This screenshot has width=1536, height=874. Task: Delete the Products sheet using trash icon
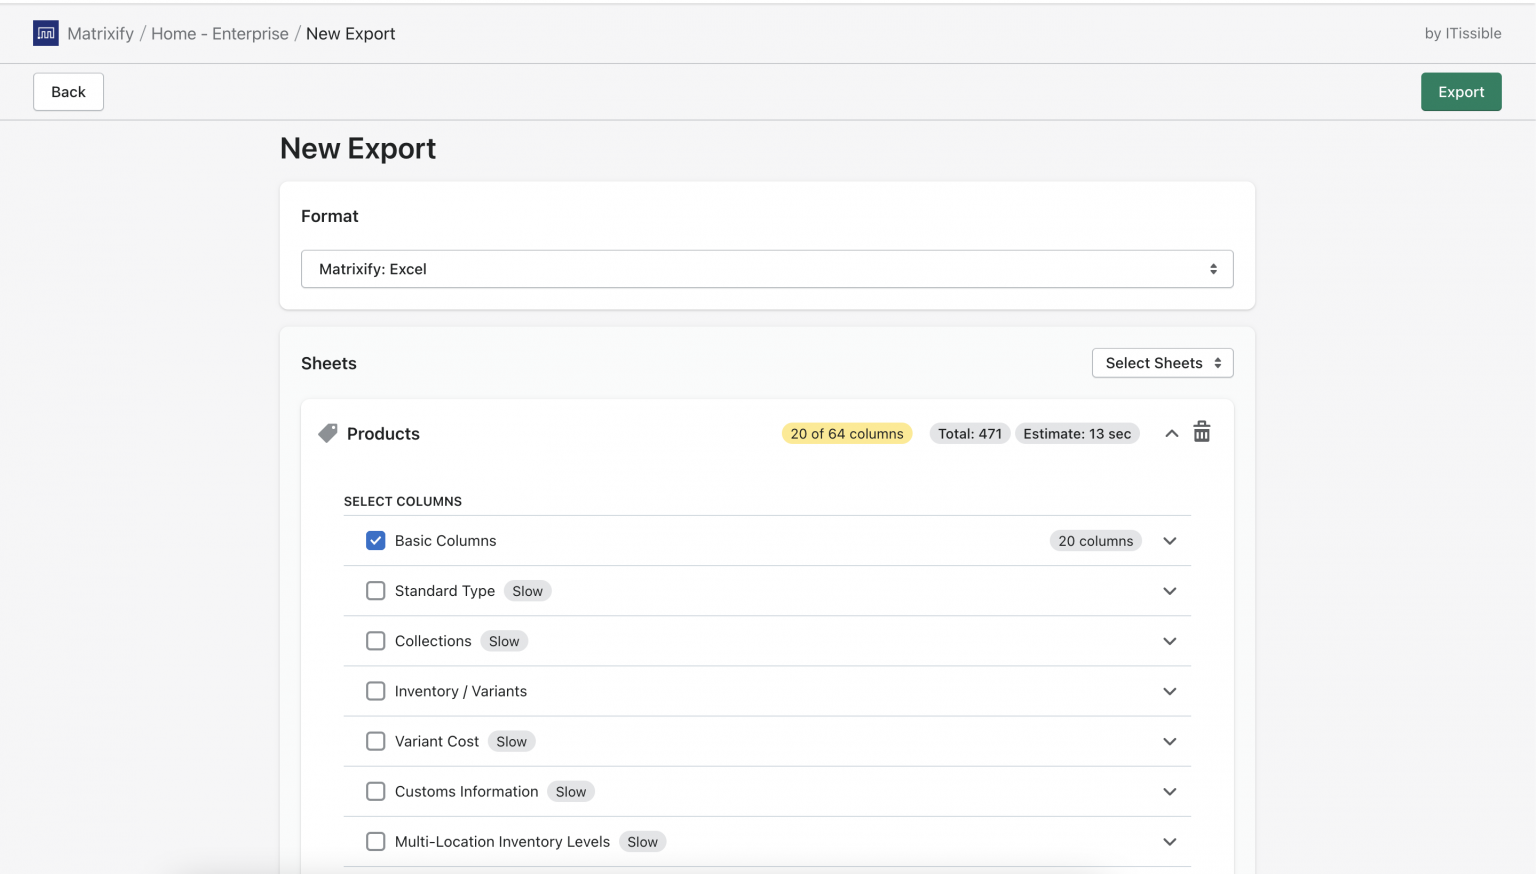point(1201,432)
